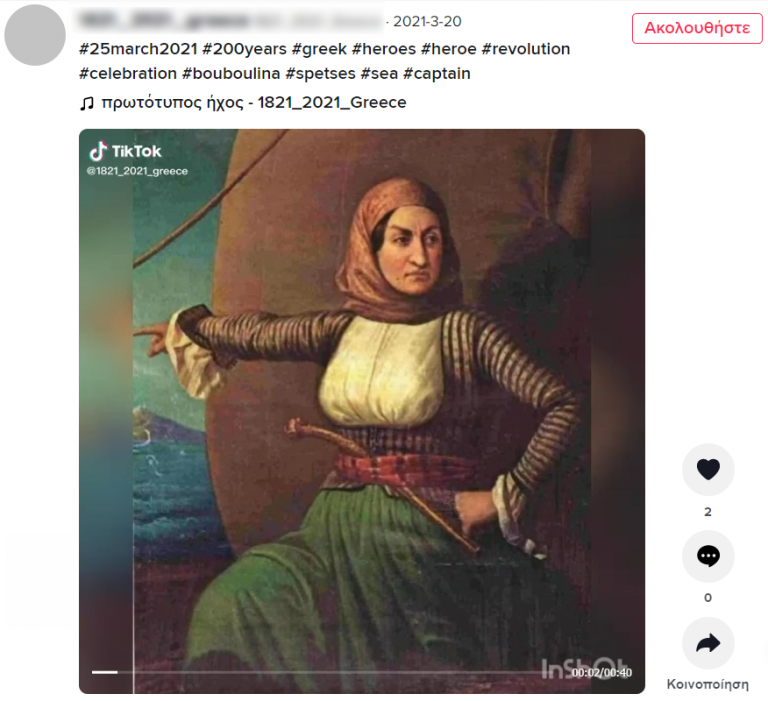
Task: Seek along the video progress bar
Action: [x=331, y=672]
